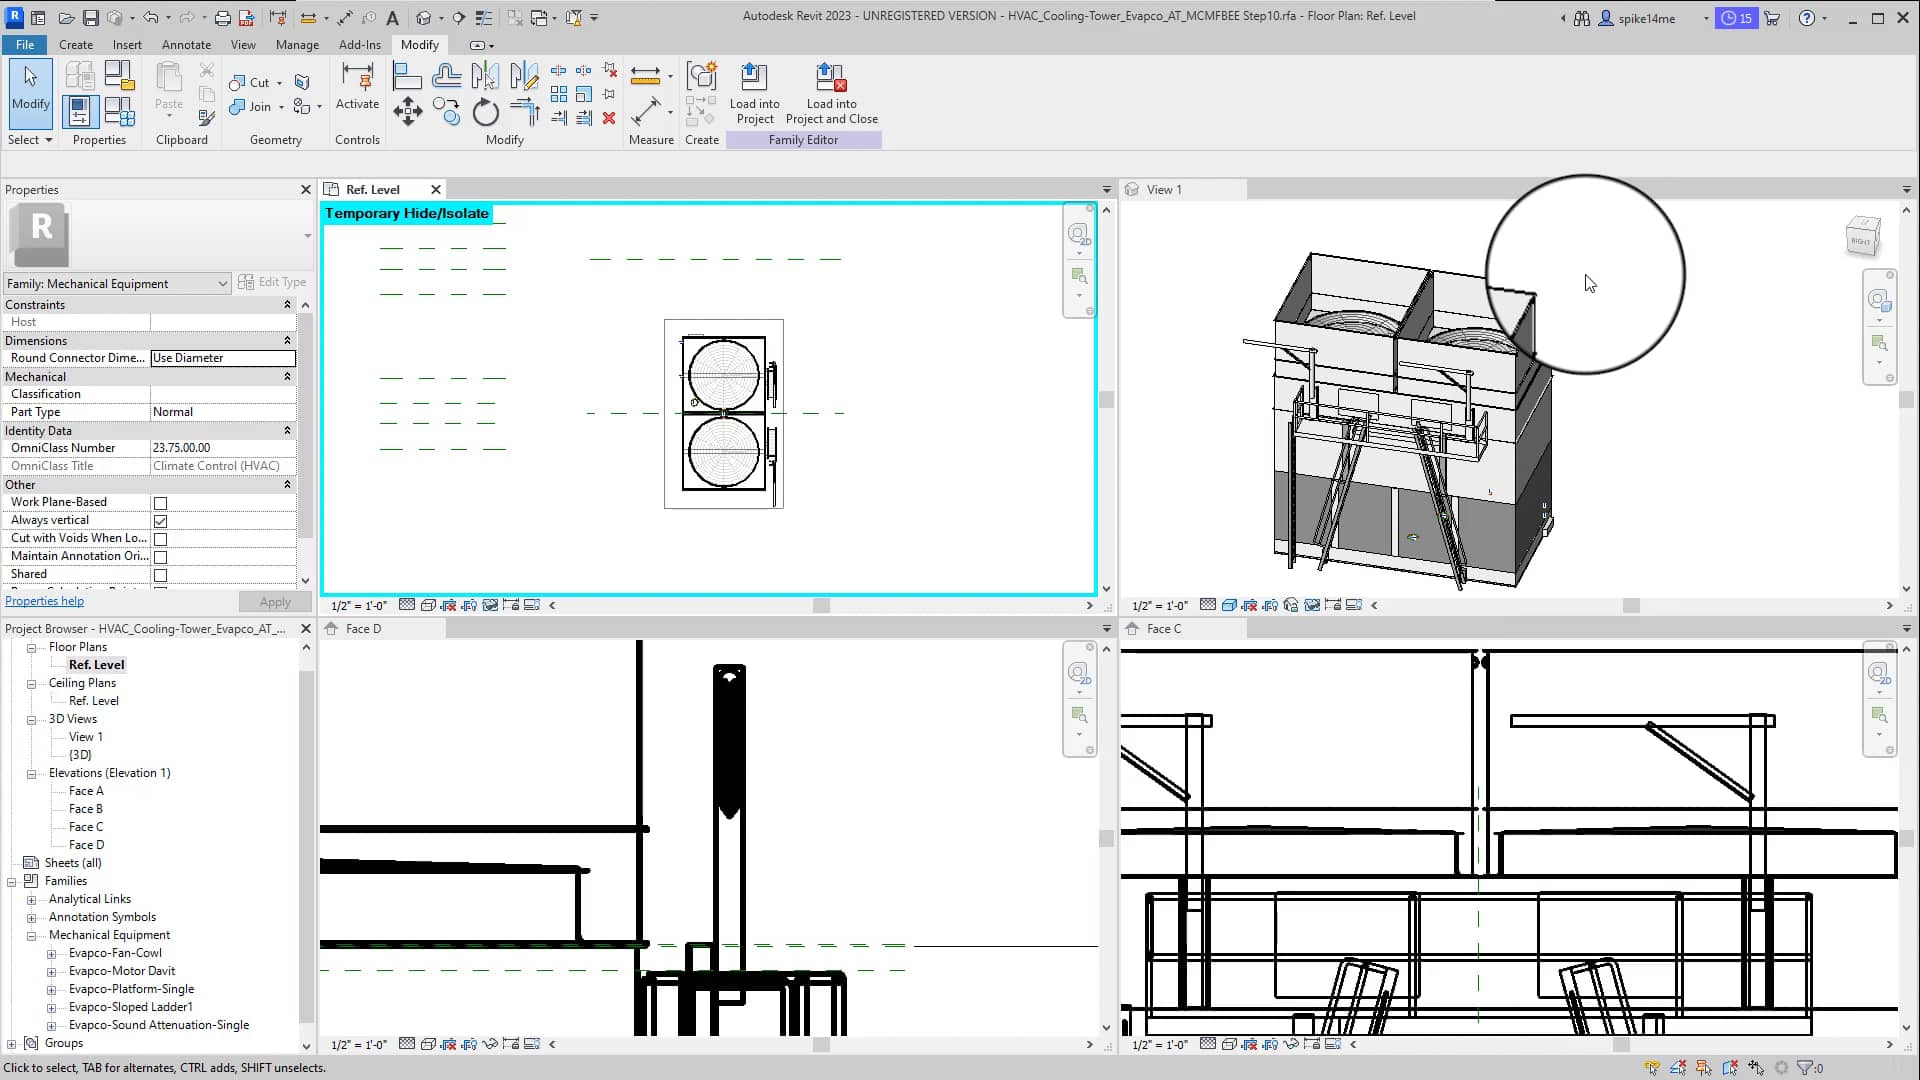Image resolution: width=1920 pixels, height=1080 pixels.
Task: Collapse the Constraints section in Properties
Action: pyautogui.click(x=287, y=305)
